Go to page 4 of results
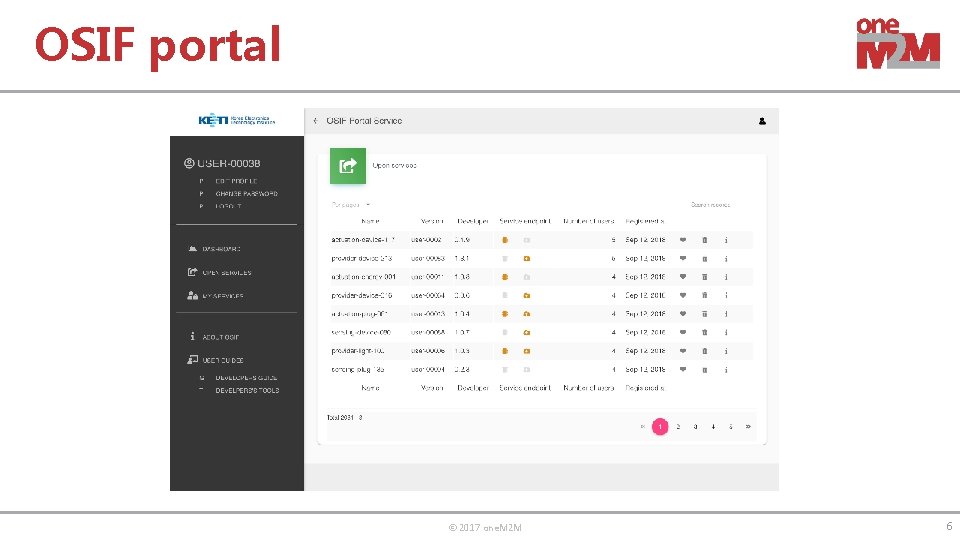The height and width of the screenshot is (540, 960). point(713,427)
